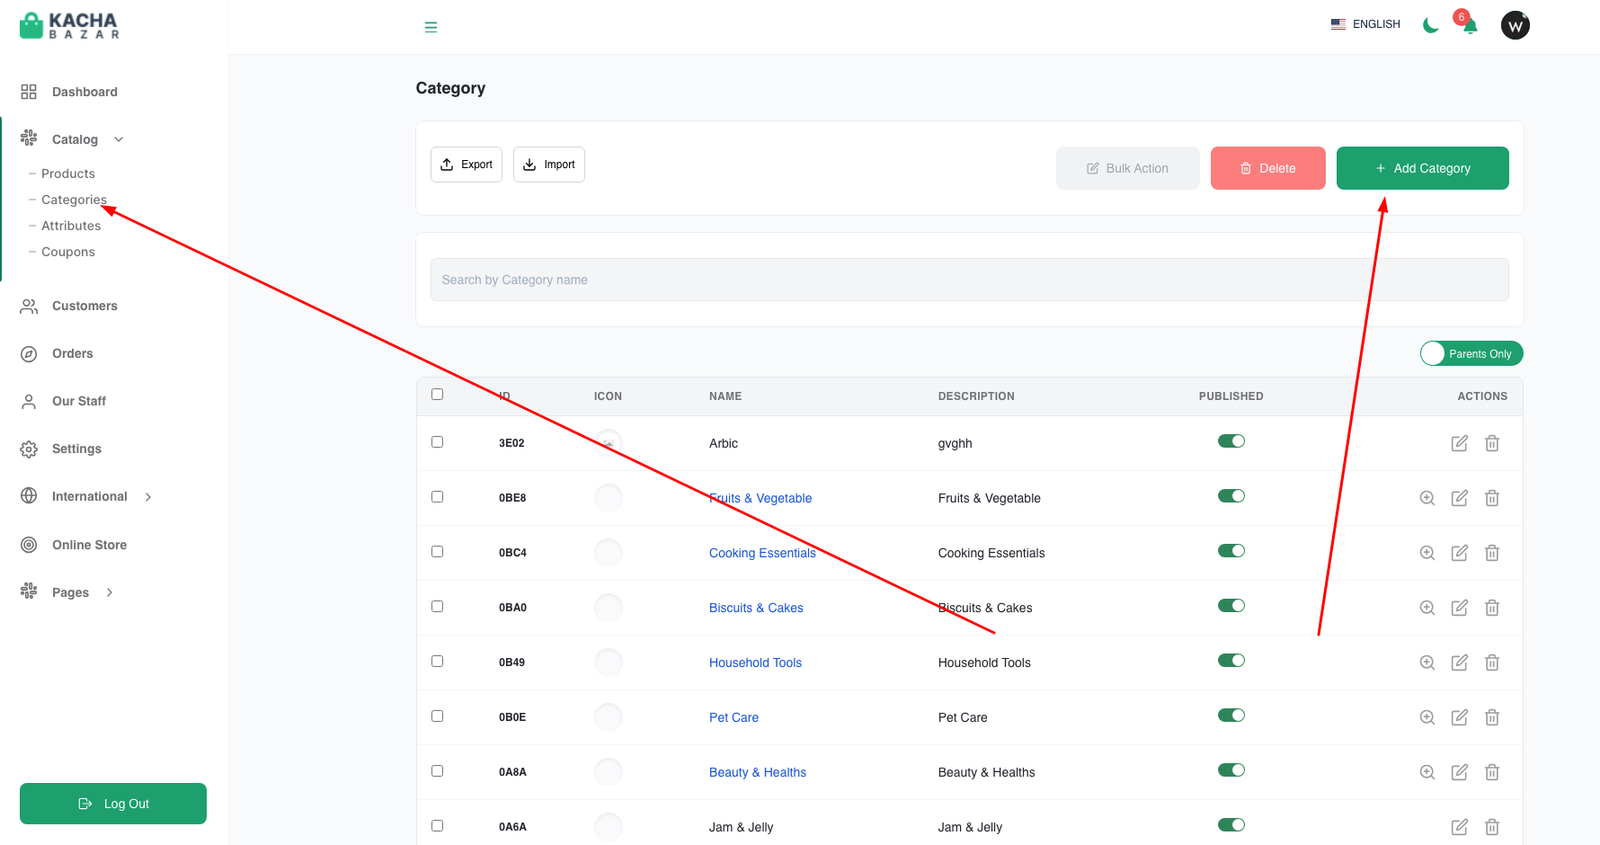Toggle dark mode moon icon
The height and width of the screenshot is (845, 1600).
coord(1430,25)
